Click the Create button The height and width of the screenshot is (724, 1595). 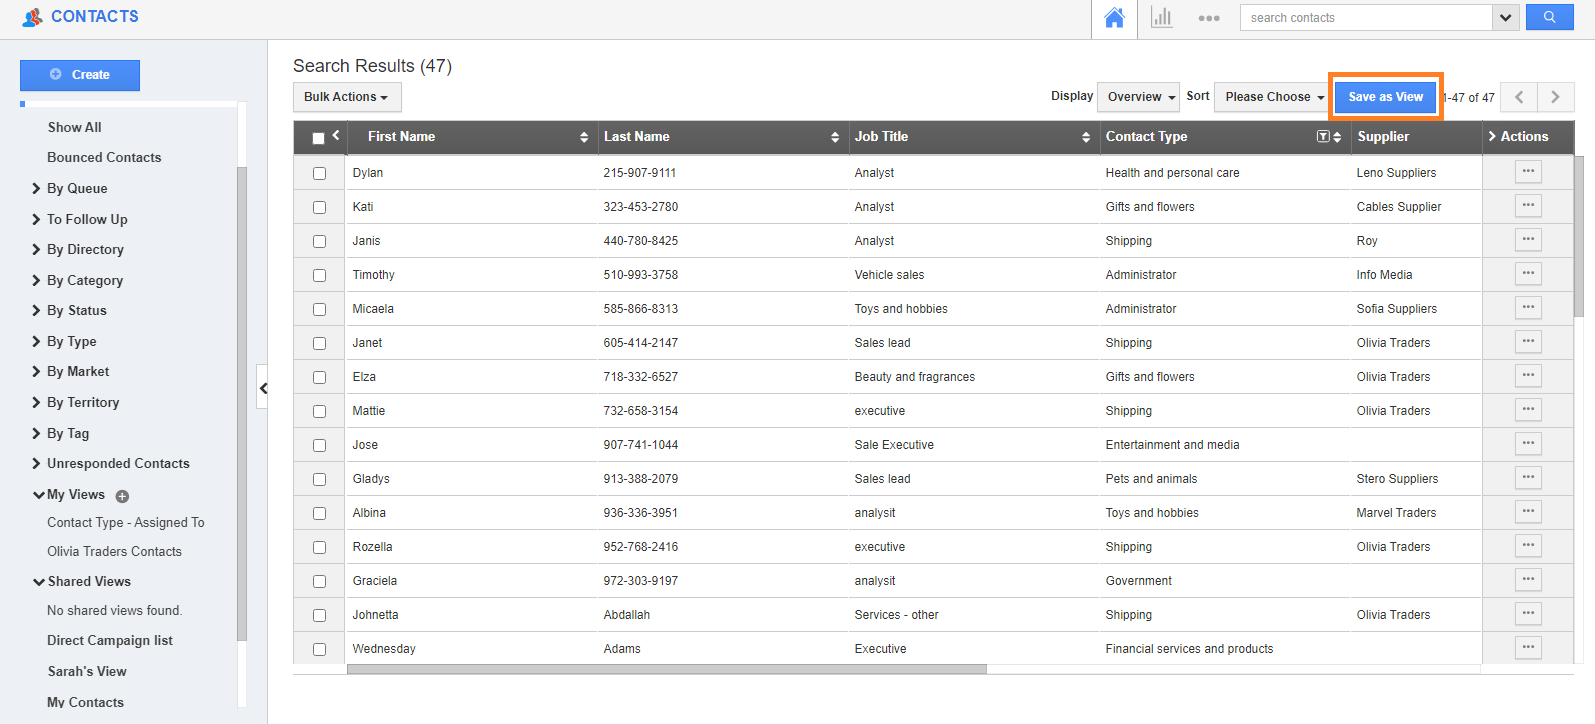point(80,75)
